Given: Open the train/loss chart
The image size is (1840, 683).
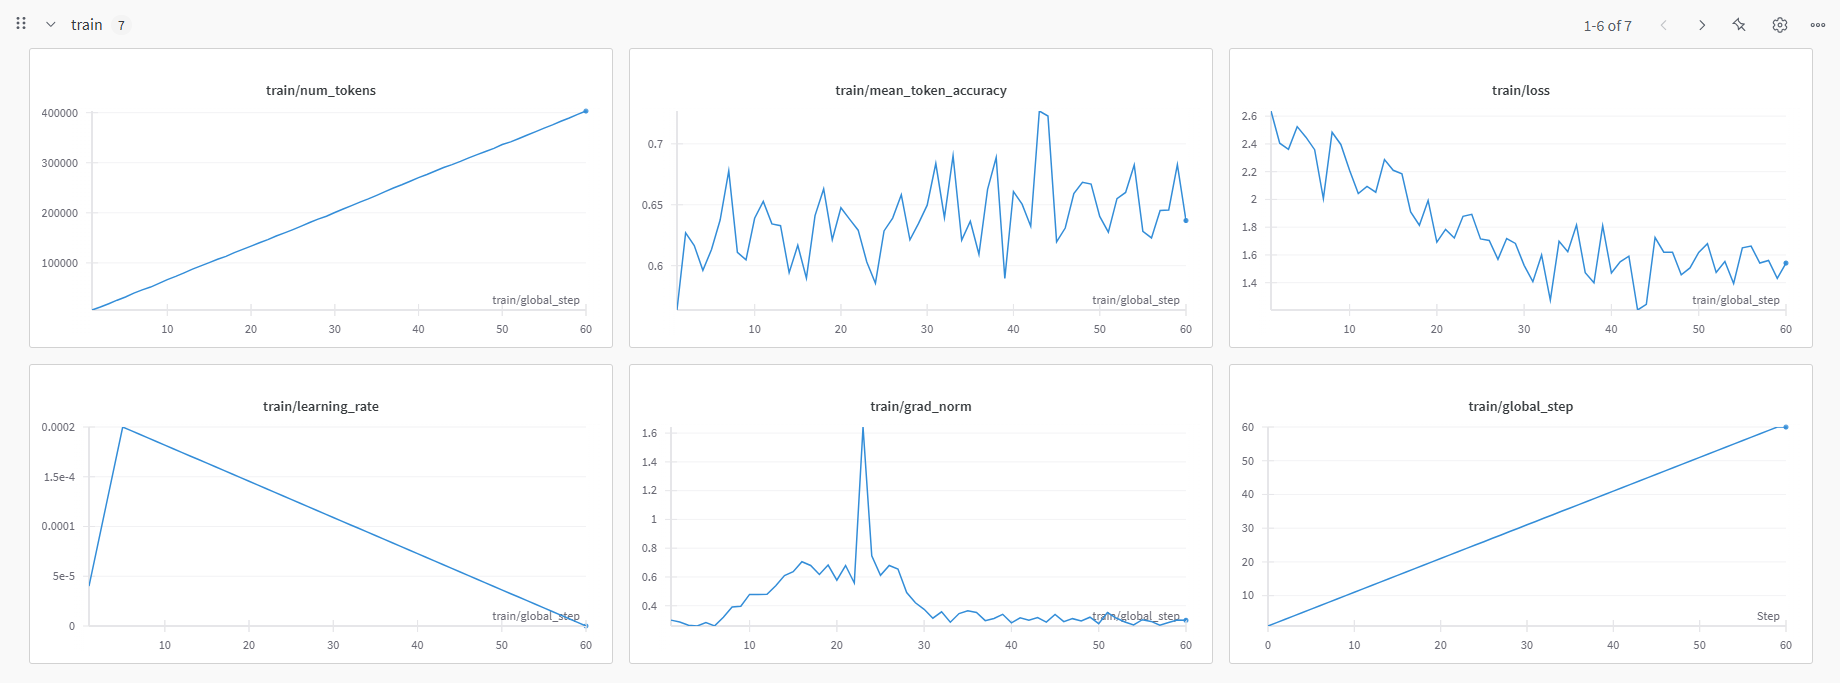Looking at the screenshot, I should (x=1521, y=198).
